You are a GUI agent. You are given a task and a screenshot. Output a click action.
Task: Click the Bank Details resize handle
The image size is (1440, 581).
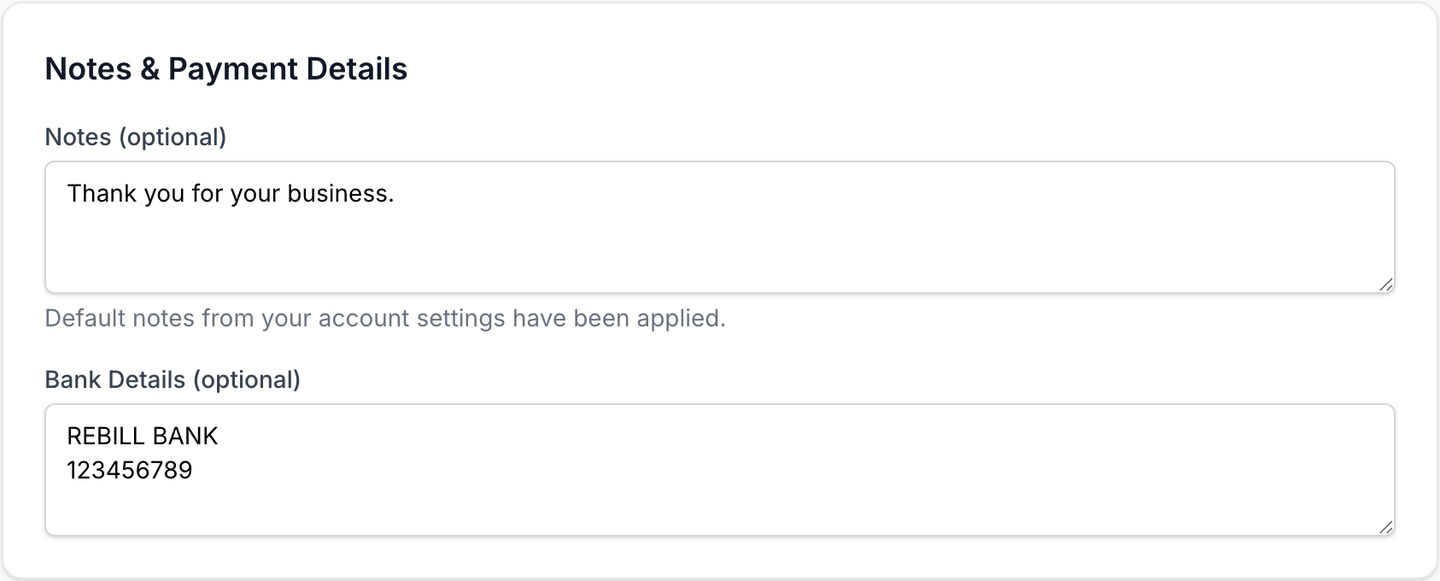(1385, 526)
